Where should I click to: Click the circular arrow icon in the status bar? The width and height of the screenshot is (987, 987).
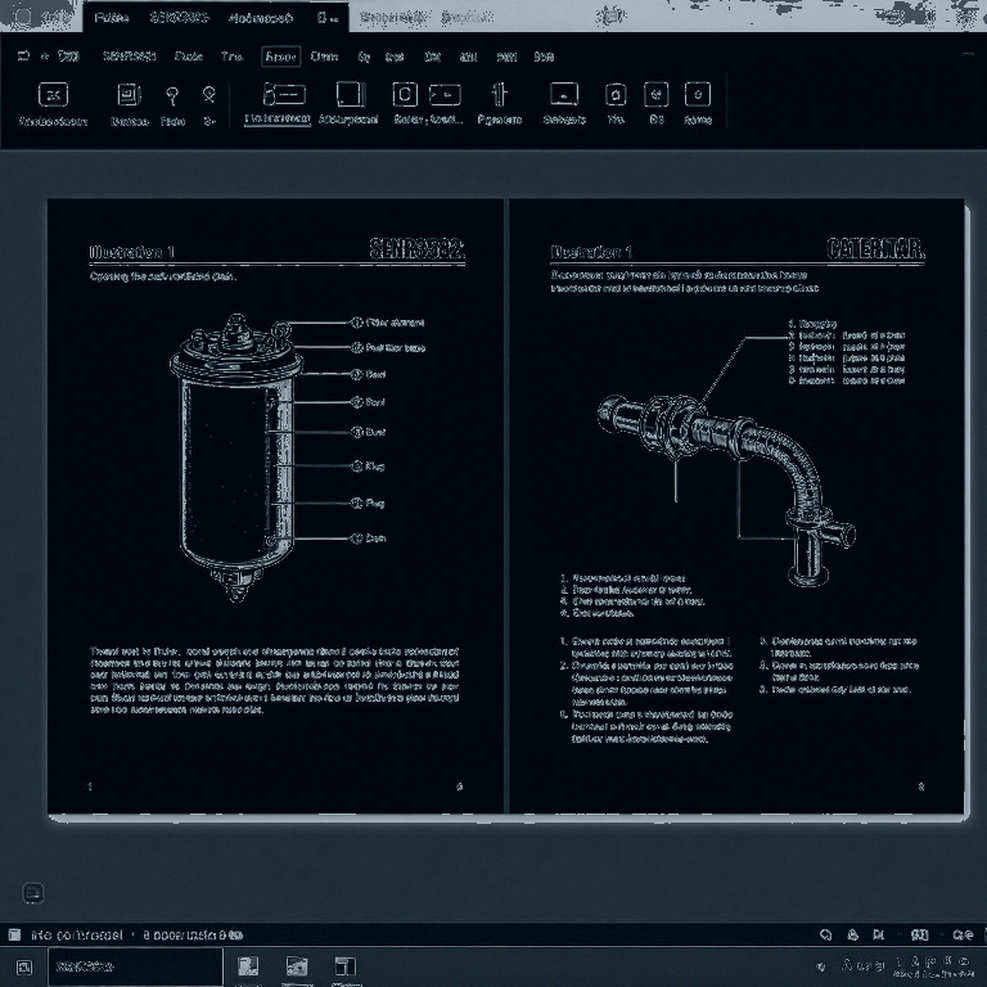[825, 935]
